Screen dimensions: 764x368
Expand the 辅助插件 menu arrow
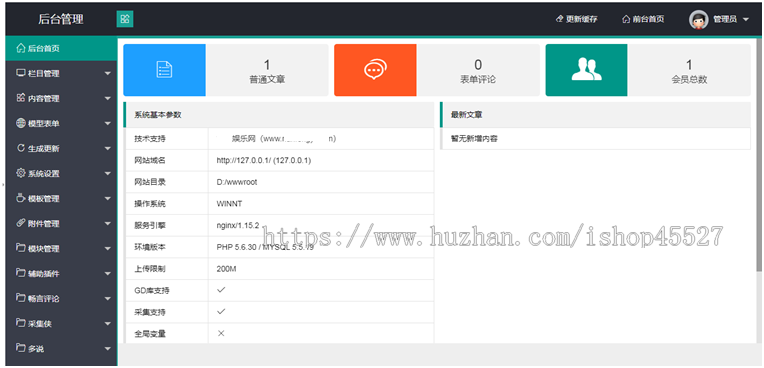(x=108, y=274)
